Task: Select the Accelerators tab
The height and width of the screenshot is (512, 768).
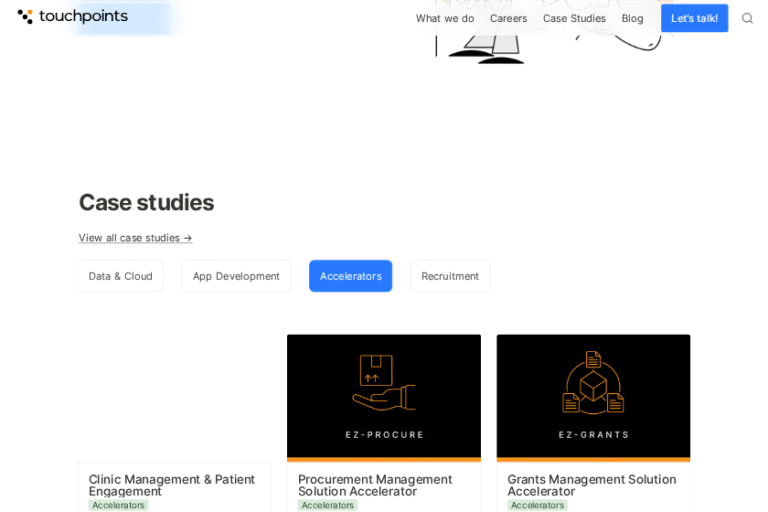Action: point(350,276)
